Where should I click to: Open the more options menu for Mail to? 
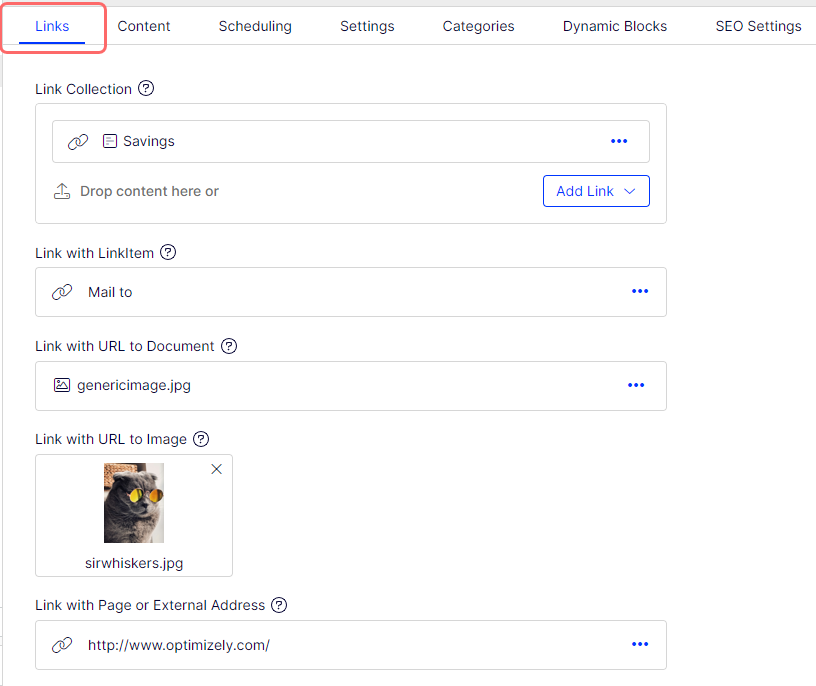pos(640,291)
